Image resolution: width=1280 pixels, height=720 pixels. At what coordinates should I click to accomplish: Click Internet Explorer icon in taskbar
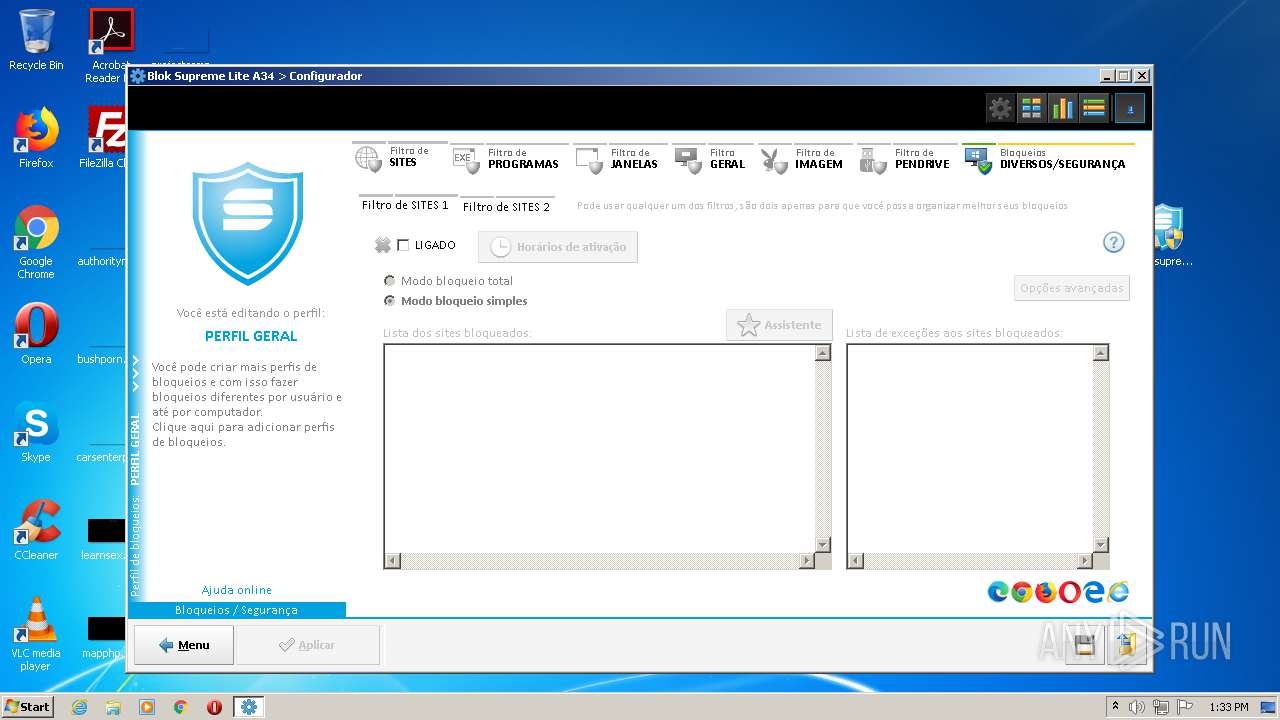(79, 707)
